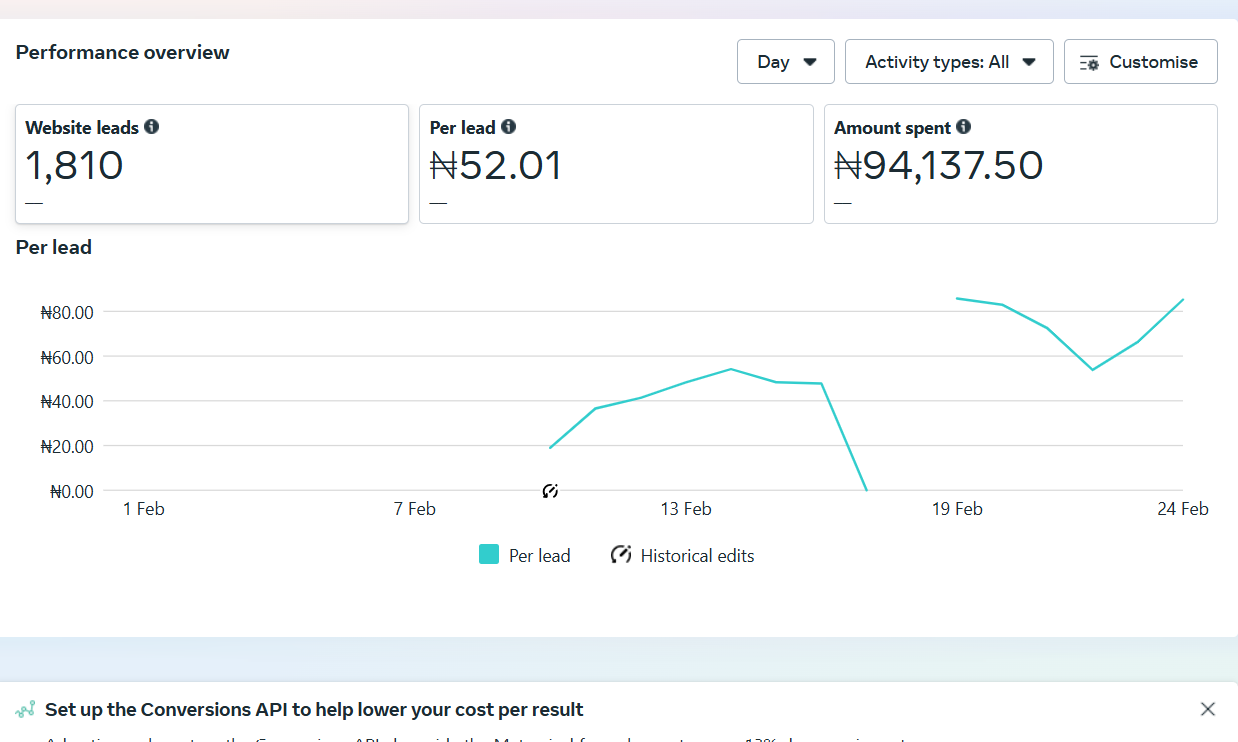The height and width of the screenshot is (742, 1238).
Task: Open the Day time-breakdown dropdown
Action: (x=786, y=62)
